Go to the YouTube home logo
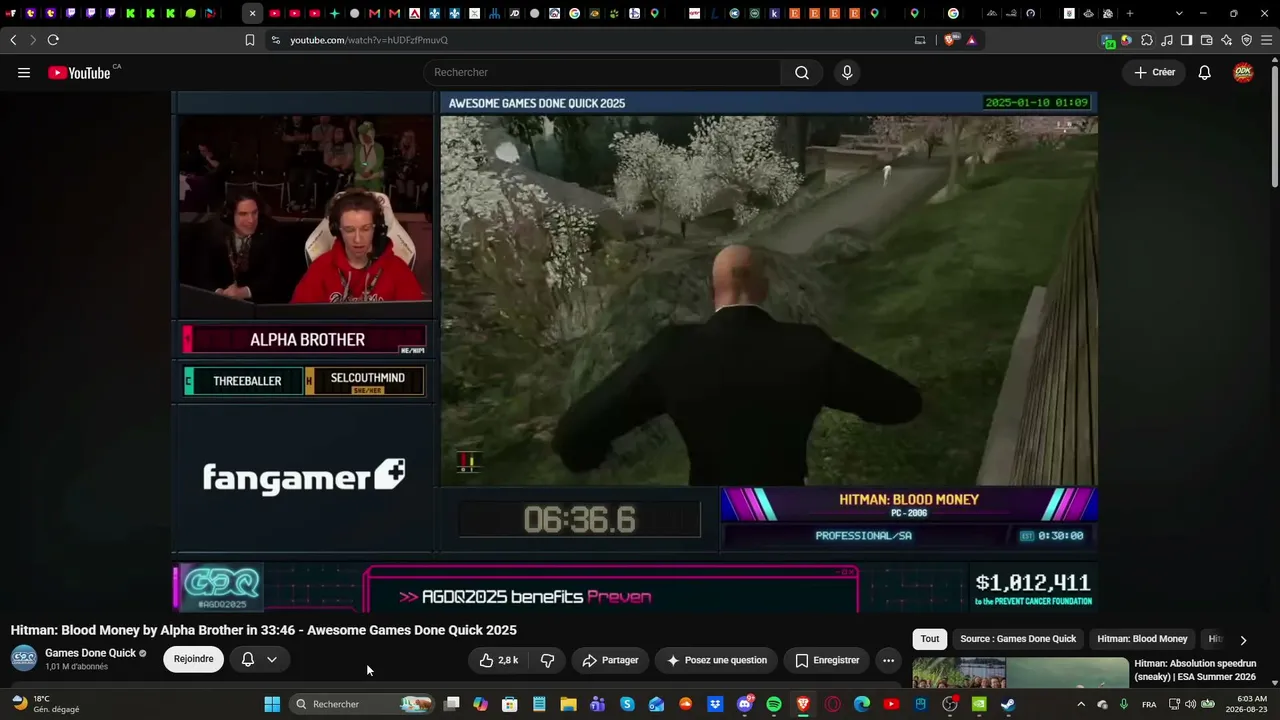This screenshot has height=720, width=1280. [78, 72]
